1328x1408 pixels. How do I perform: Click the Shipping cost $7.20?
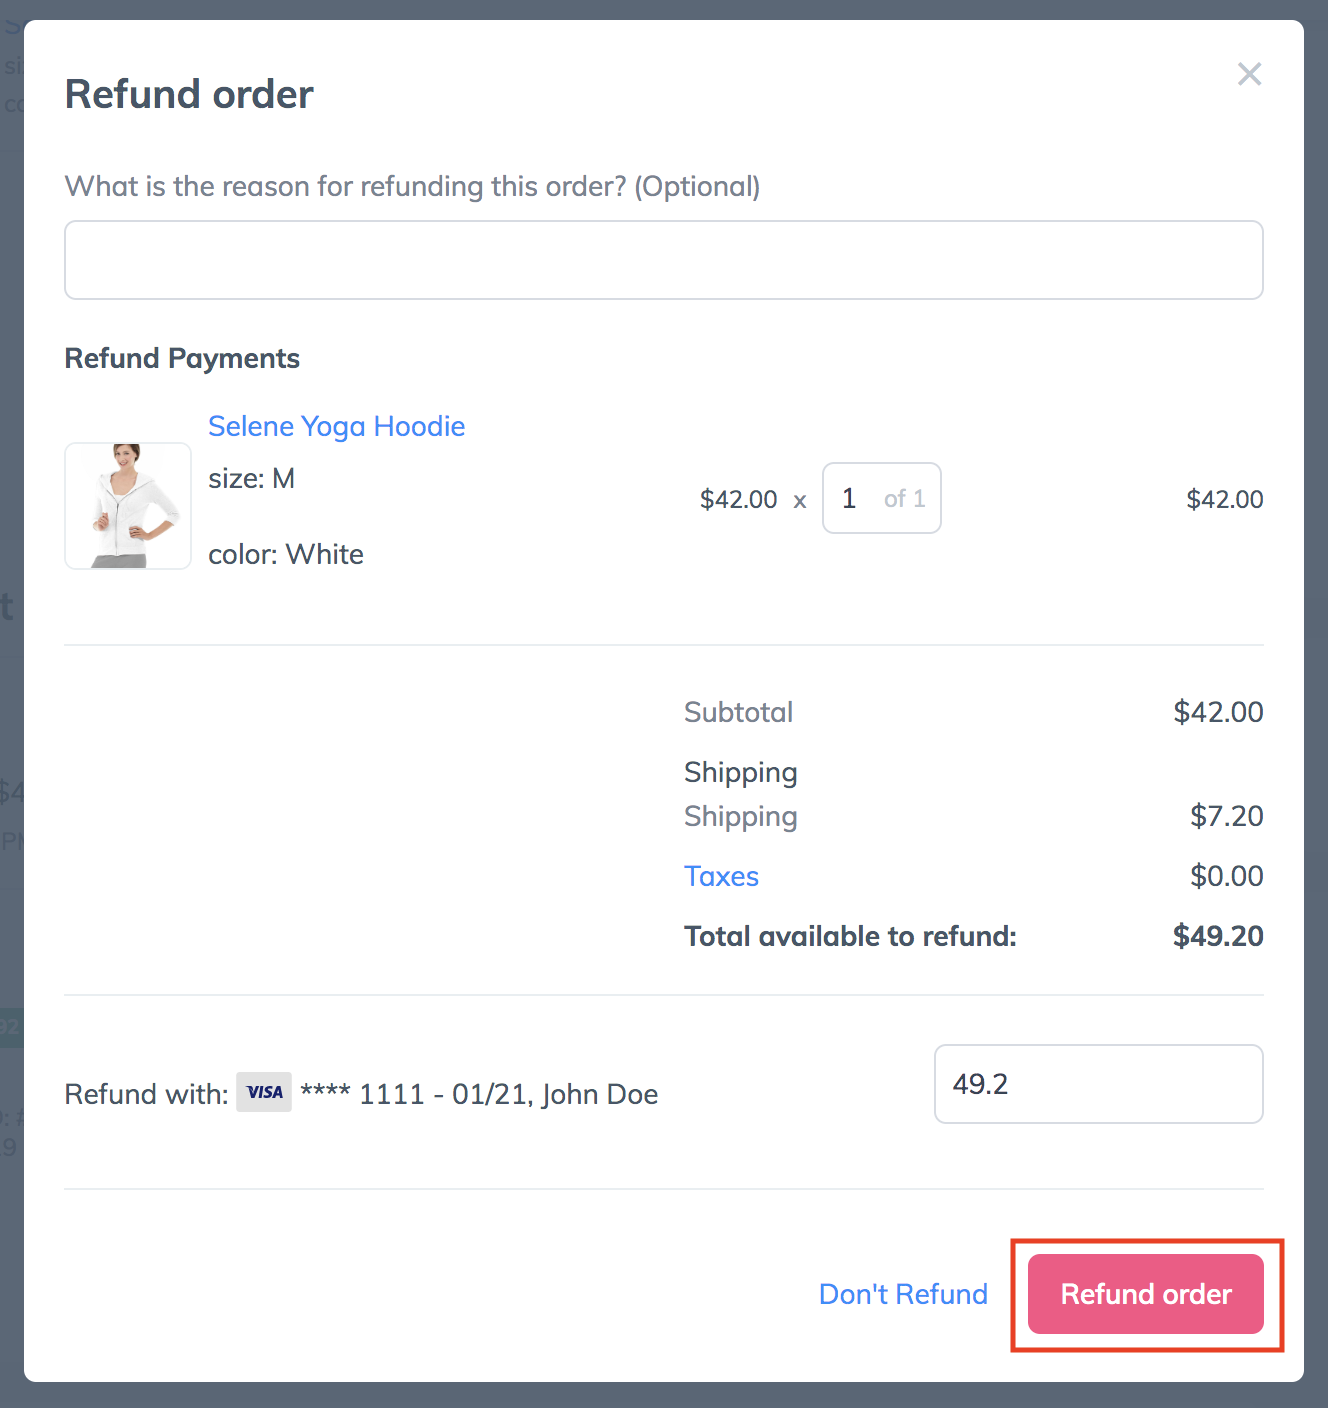(1226, 816)
